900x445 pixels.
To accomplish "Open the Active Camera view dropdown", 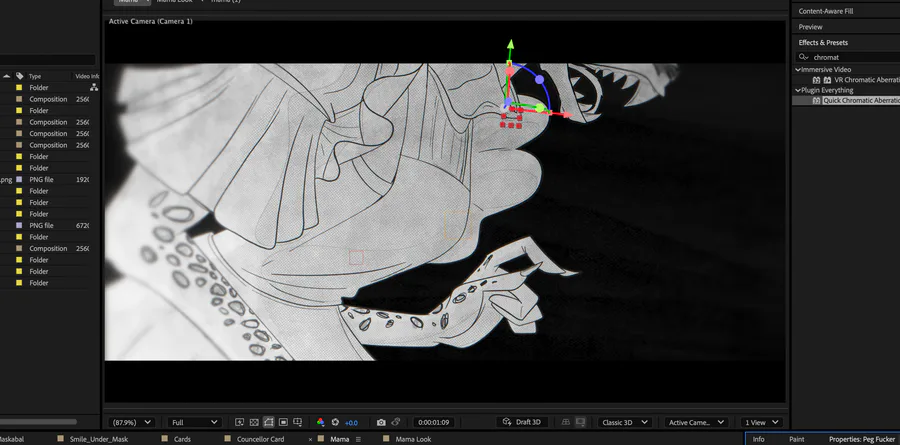I will [696, 422].
